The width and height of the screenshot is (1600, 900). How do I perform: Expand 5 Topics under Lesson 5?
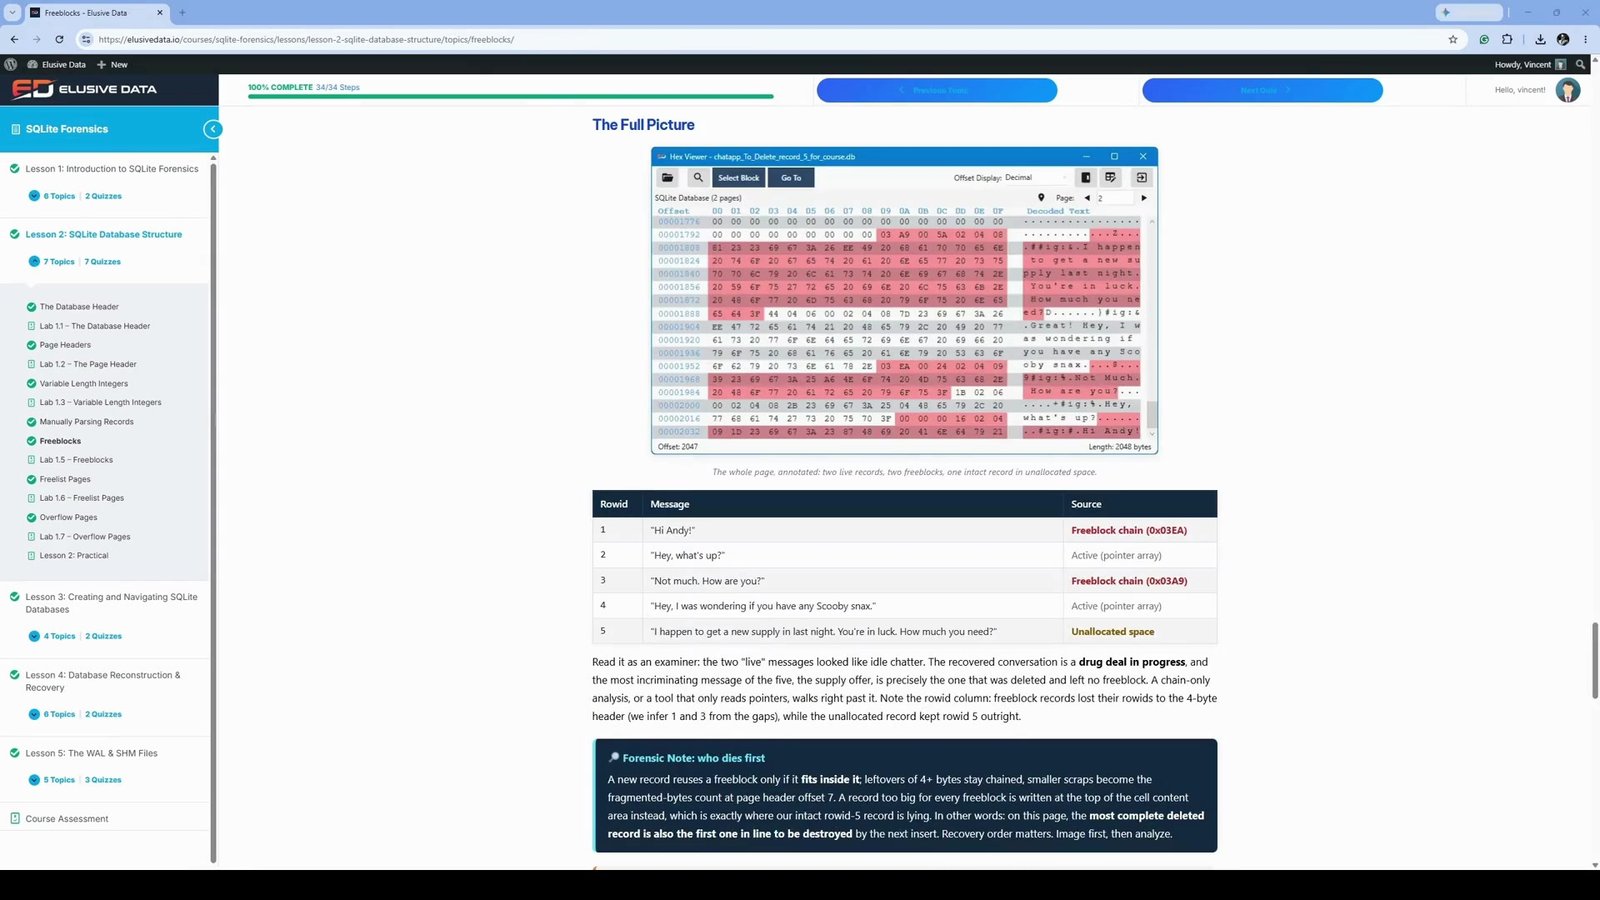[34, 780]
